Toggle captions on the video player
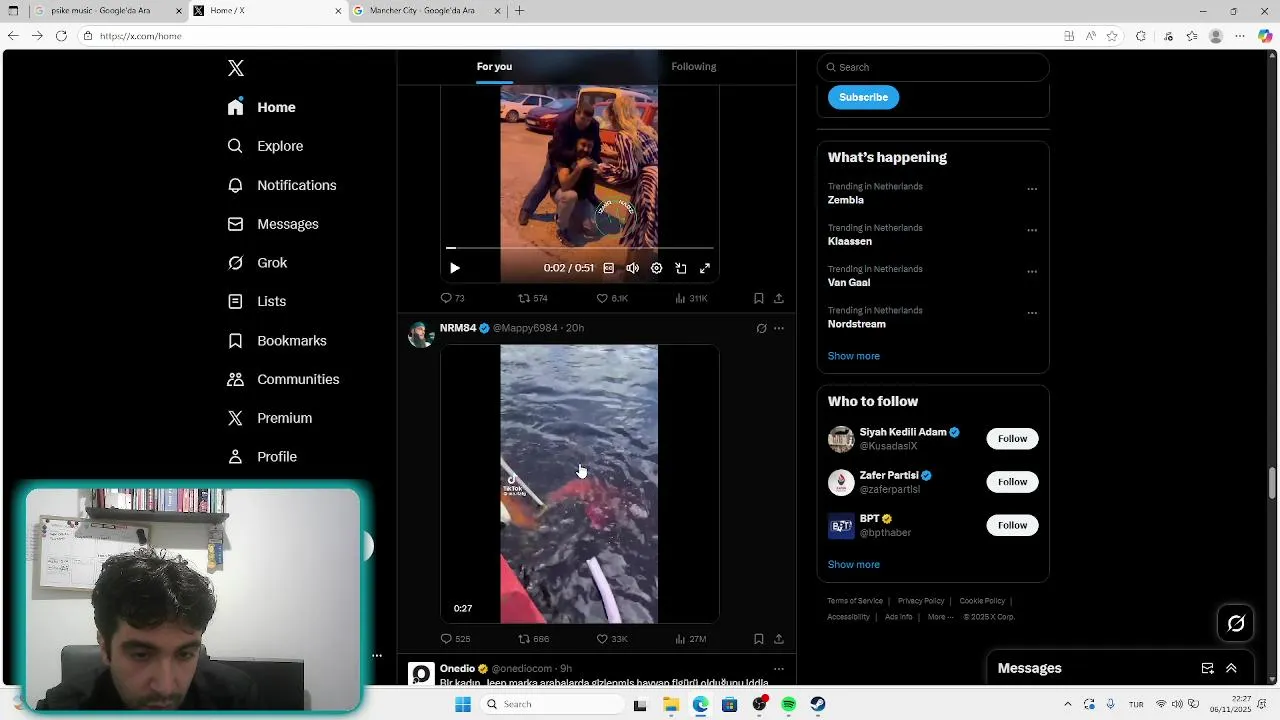The height and width of the screenshot is (720, 1280). click(608, 268)
